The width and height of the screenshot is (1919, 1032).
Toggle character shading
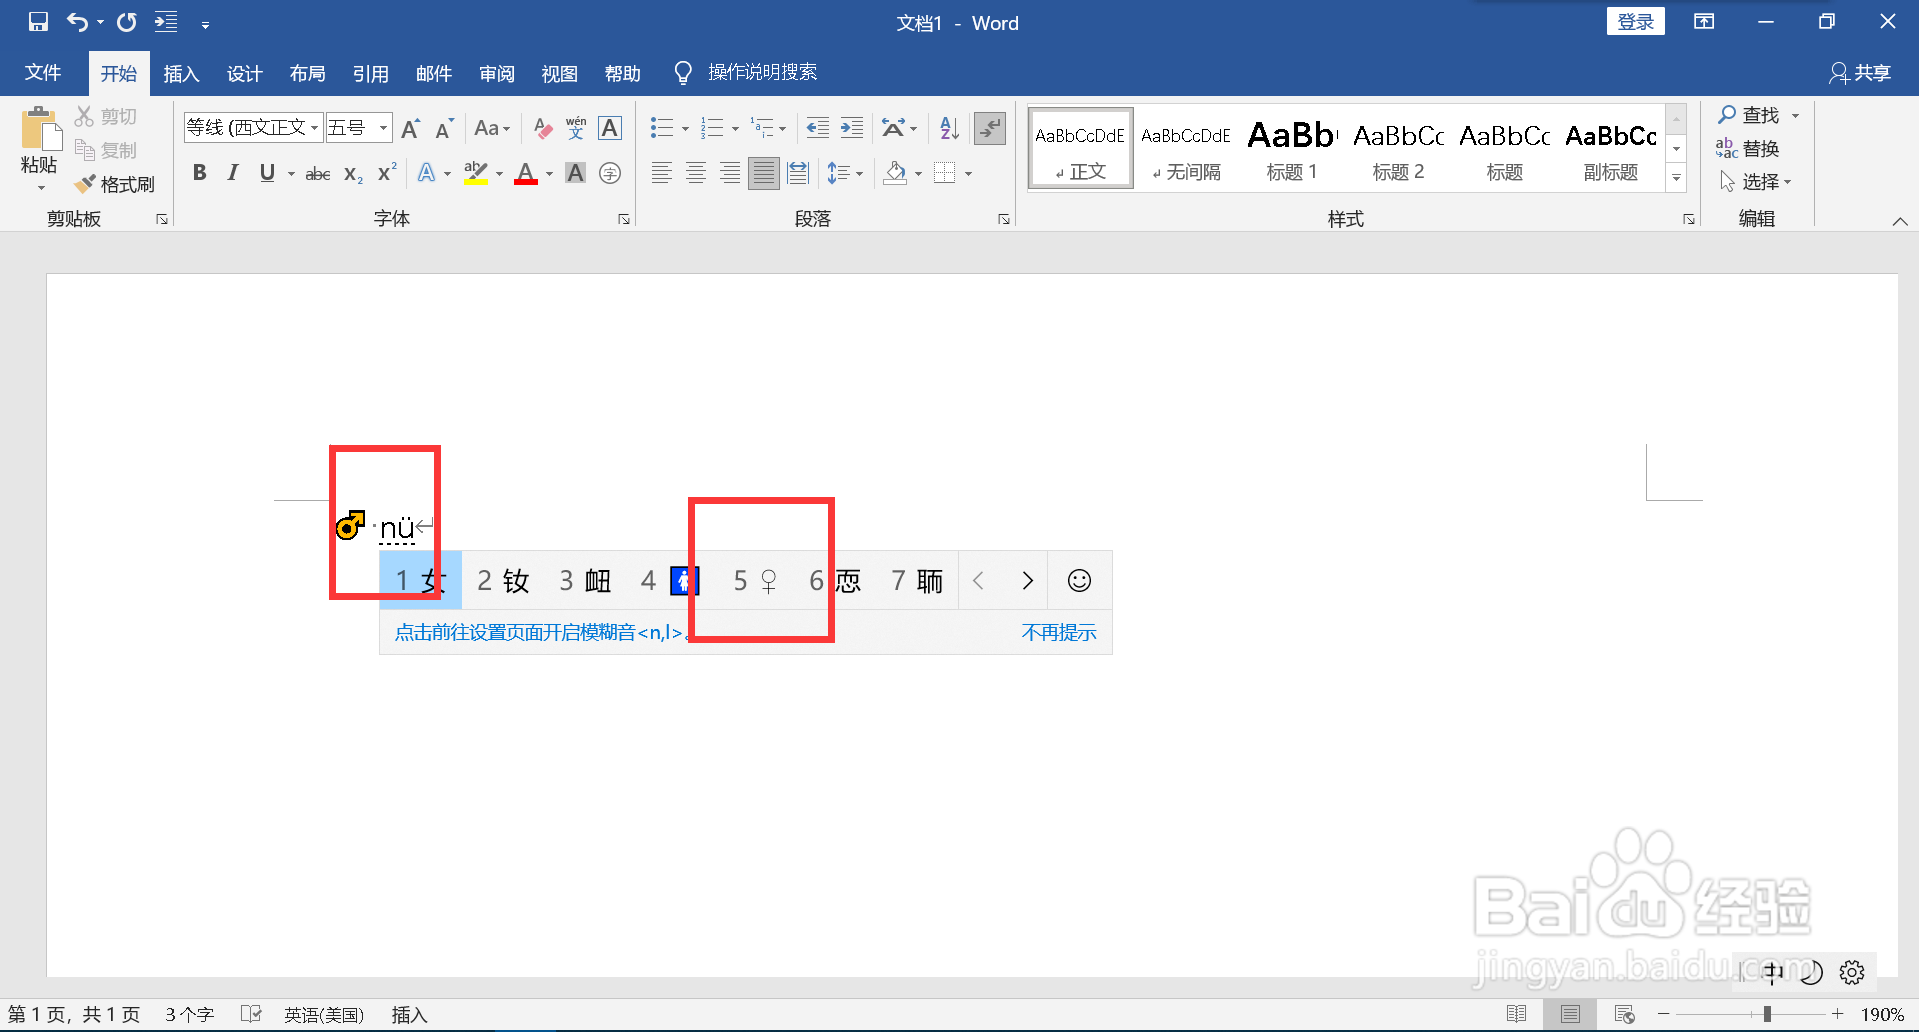[575, 173]
